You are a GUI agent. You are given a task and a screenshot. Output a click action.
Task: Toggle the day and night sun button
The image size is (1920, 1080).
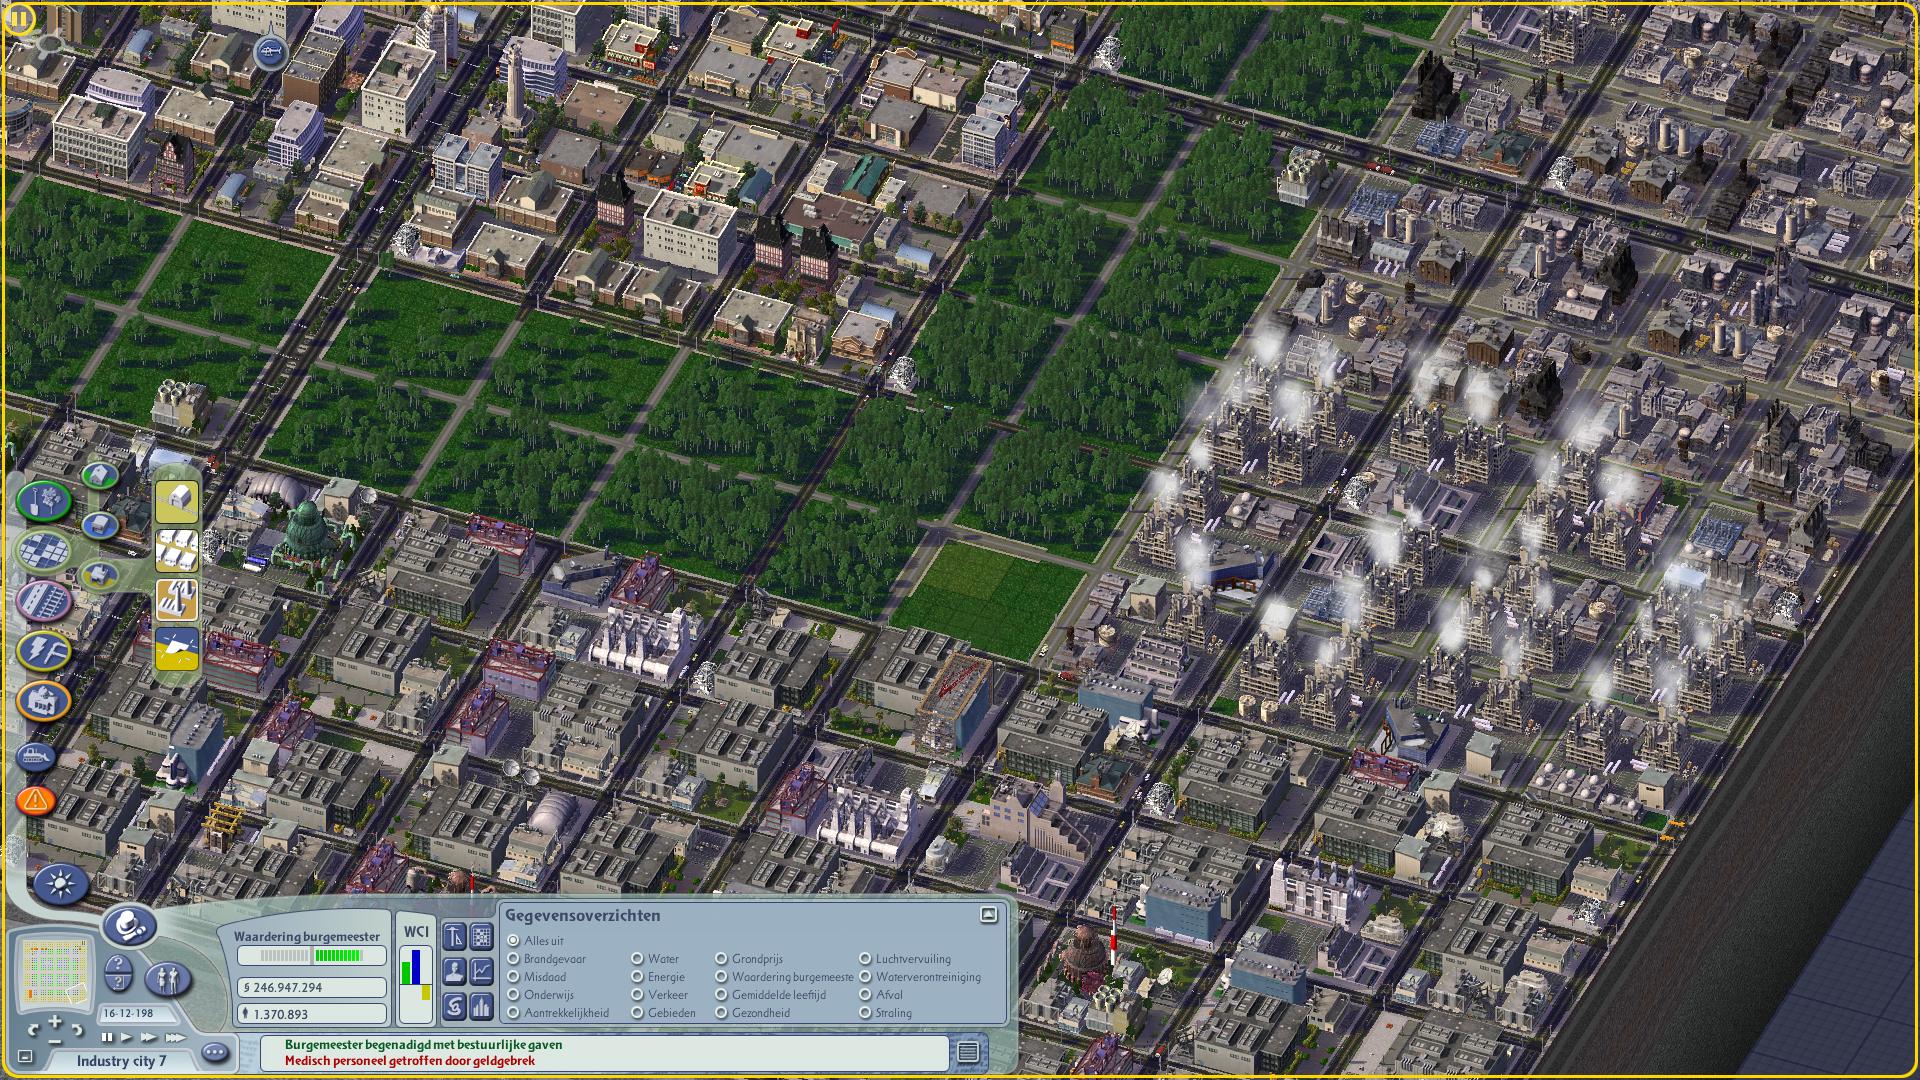pos(61,884)
